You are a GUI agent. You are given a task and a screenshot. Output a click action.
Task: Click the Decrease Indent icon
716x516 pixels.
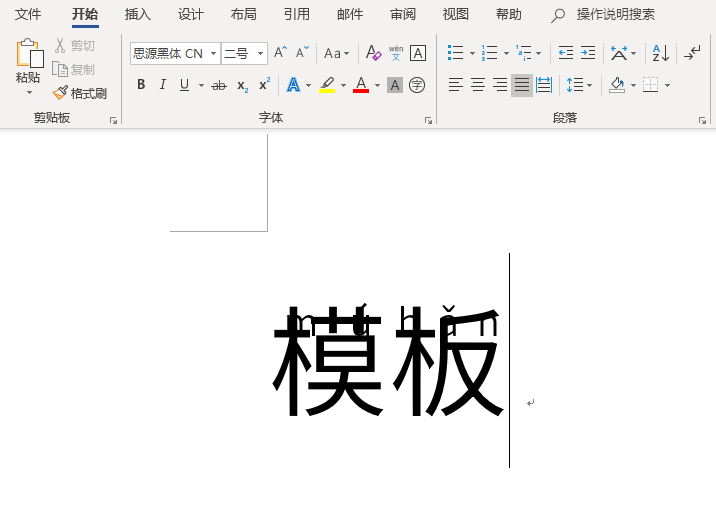(566, 53)
